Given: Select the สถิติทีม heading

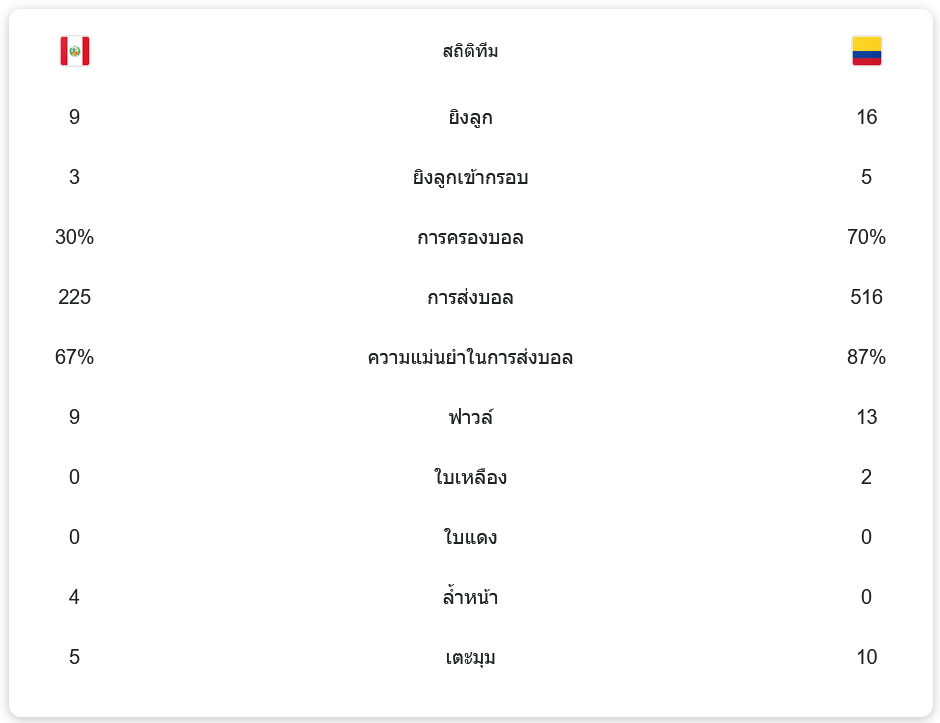Looking at the screenshot, I should coord(470,52).
